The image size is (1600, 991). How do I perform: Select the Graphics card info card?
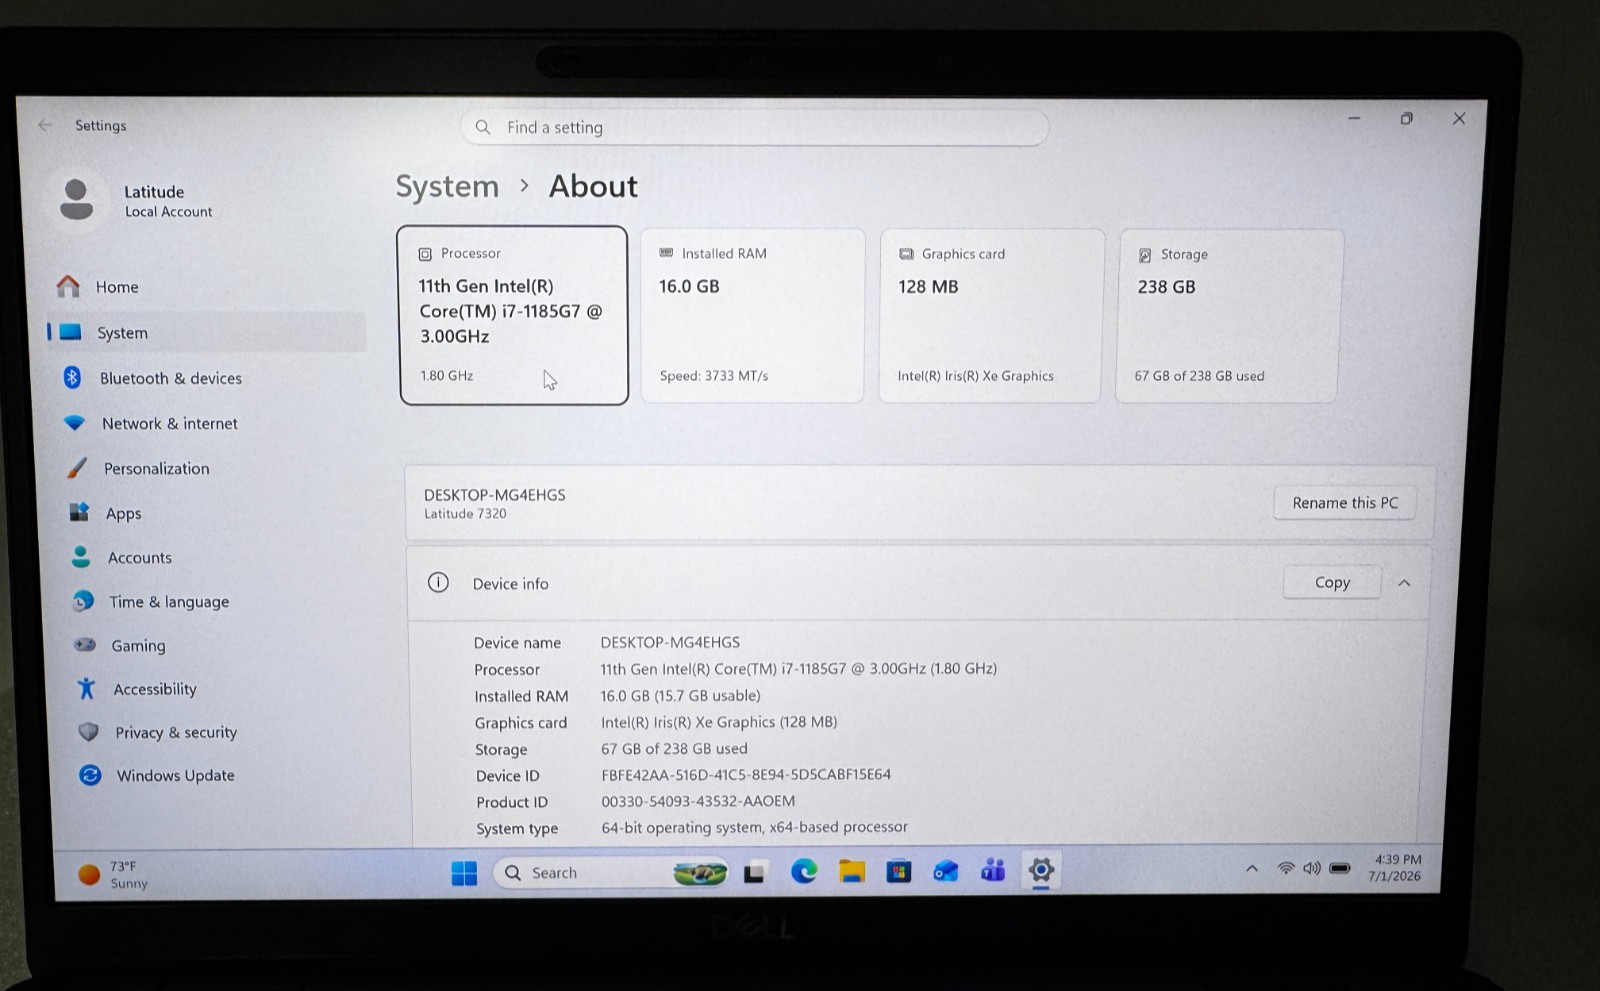991,315
